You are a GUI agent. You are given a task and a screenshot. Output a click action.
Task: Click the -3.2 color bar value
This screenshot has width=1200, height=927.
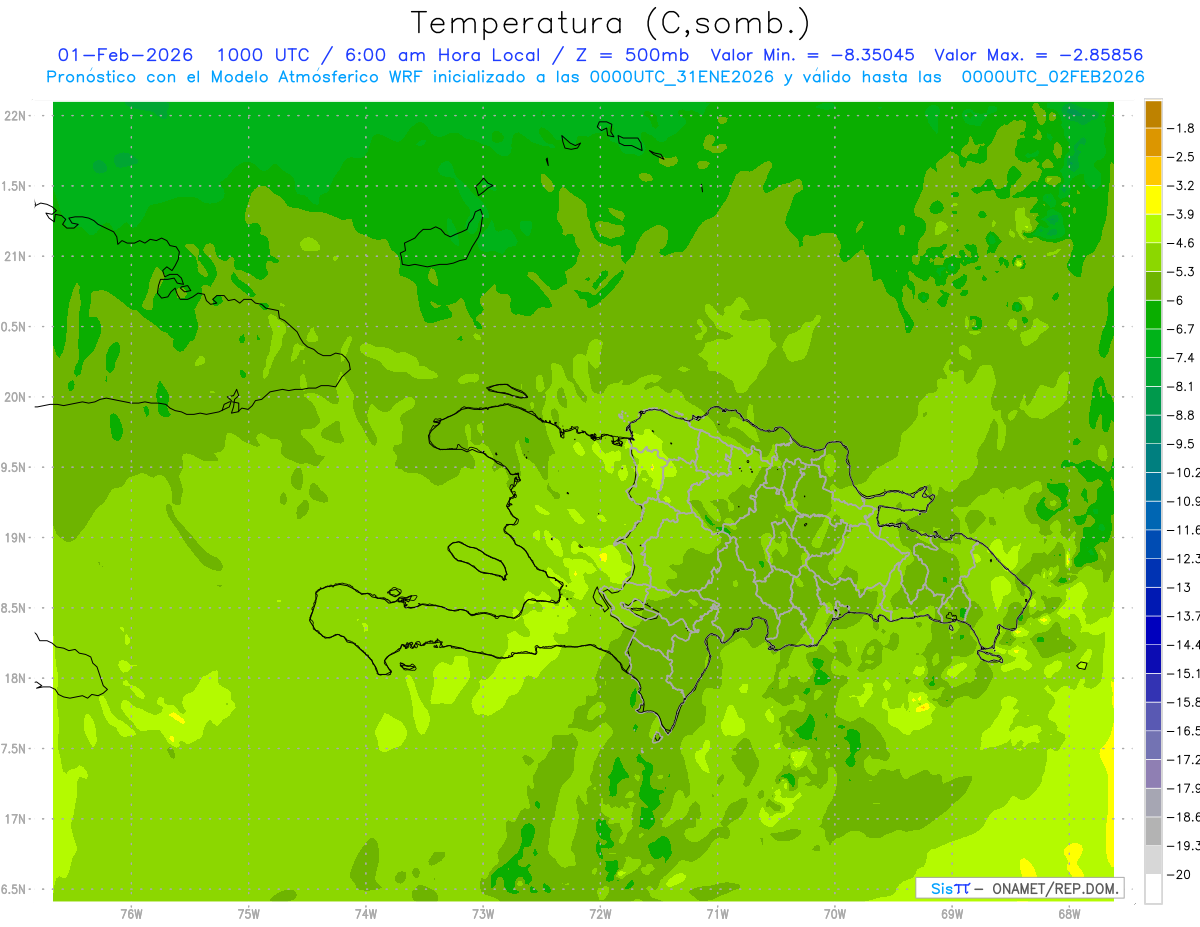(x=1182, y=185)
